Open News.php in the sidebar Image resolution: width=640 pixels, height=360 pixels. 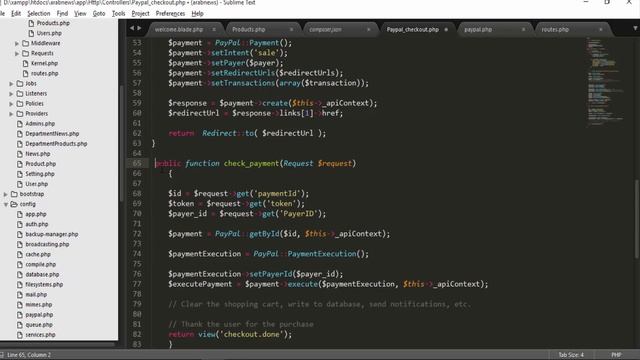(x=38, y=154)
